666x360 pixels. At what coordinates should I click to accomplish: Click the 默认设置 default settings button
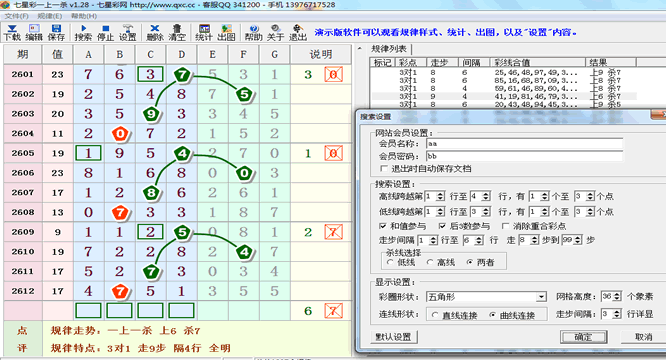(394, 337)
